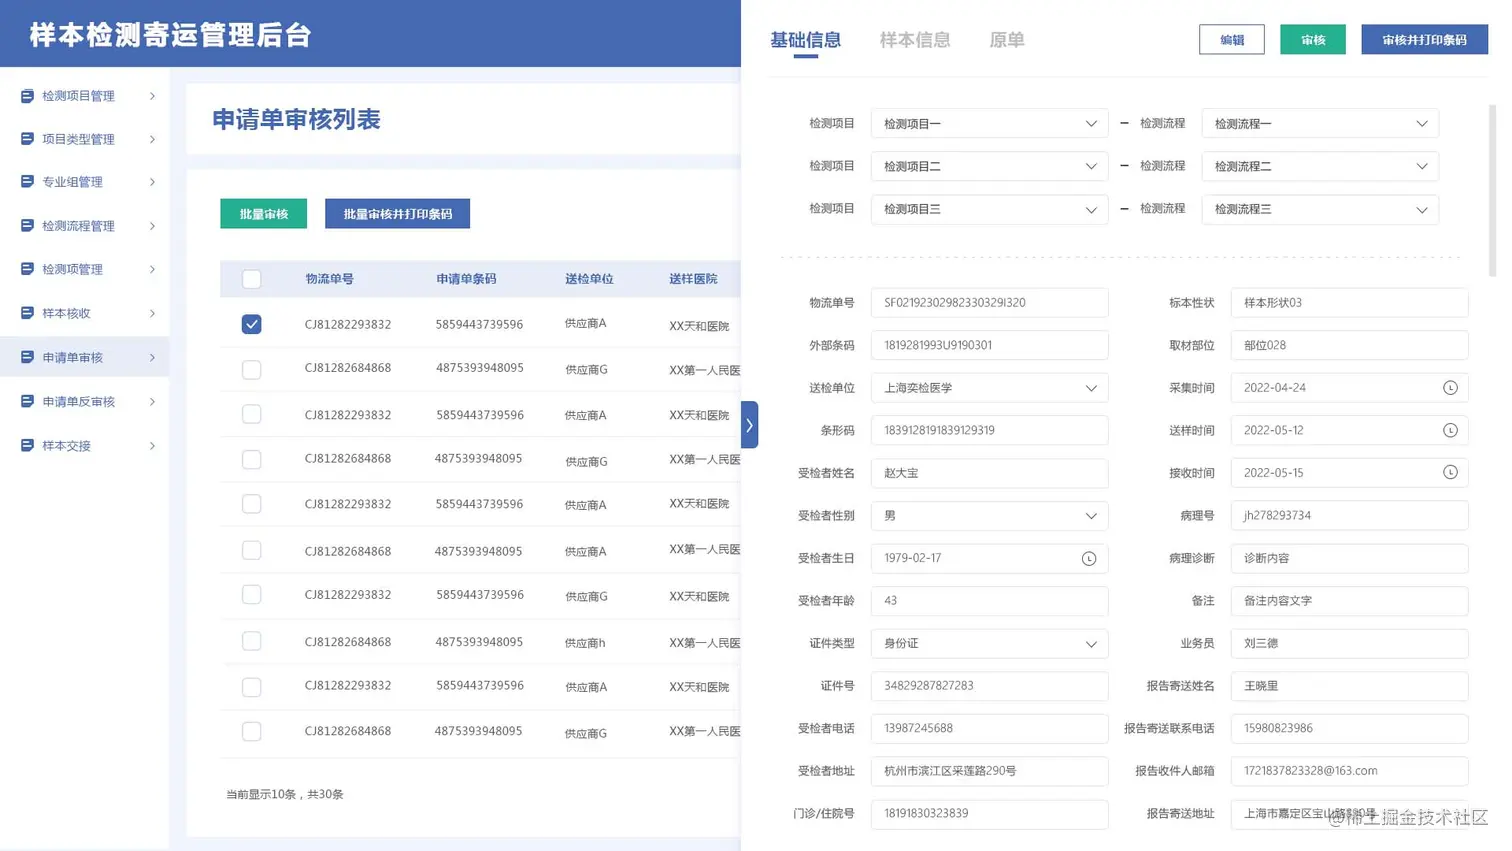Check the row with CJ81282684868 and 供应商A
This screenshot has height=851, width=1512.
pos(252,550)
